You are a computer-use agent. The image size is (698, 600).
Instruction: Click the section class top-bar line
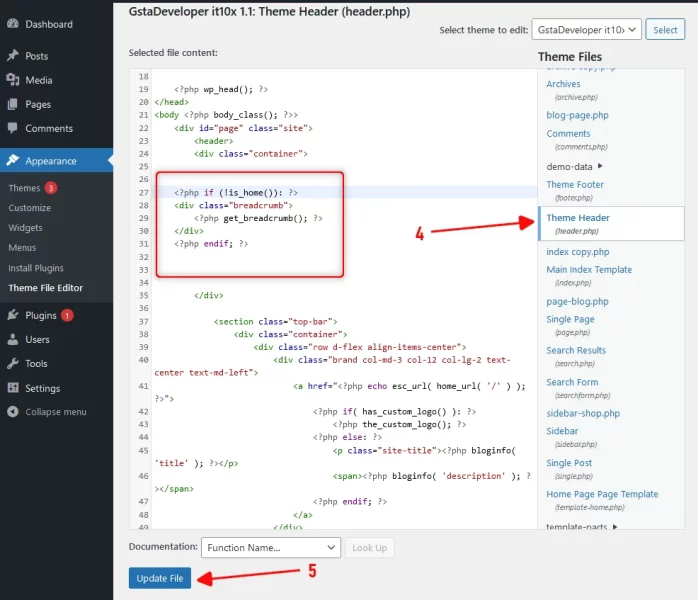[x=276, y=321]
